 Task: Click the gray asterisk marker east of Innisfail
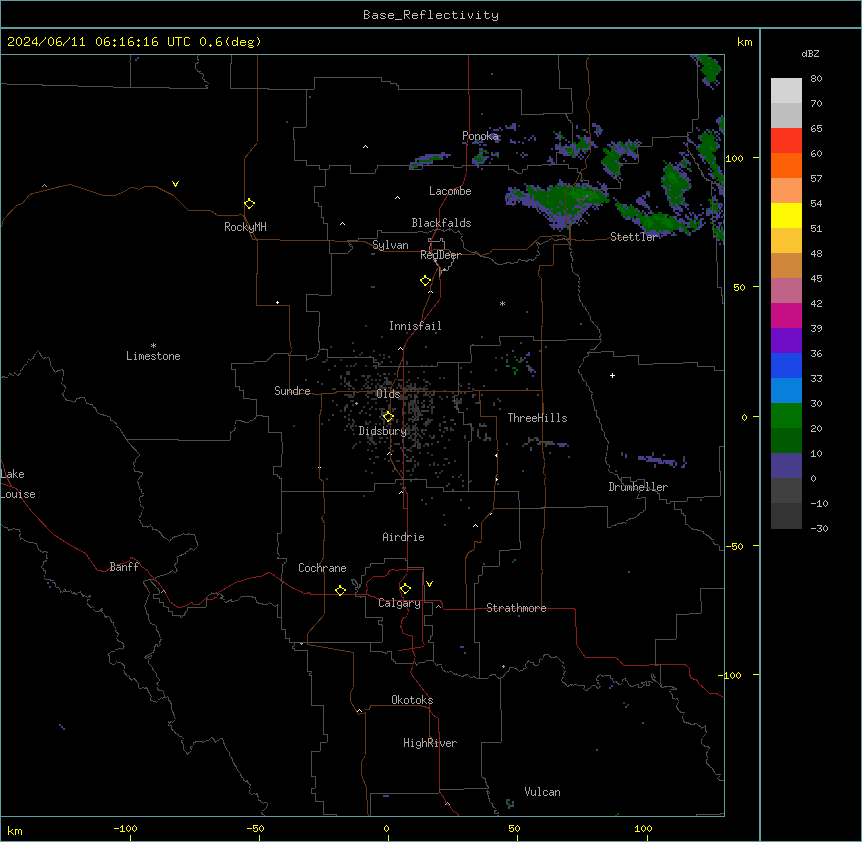(x=502, y=303)
